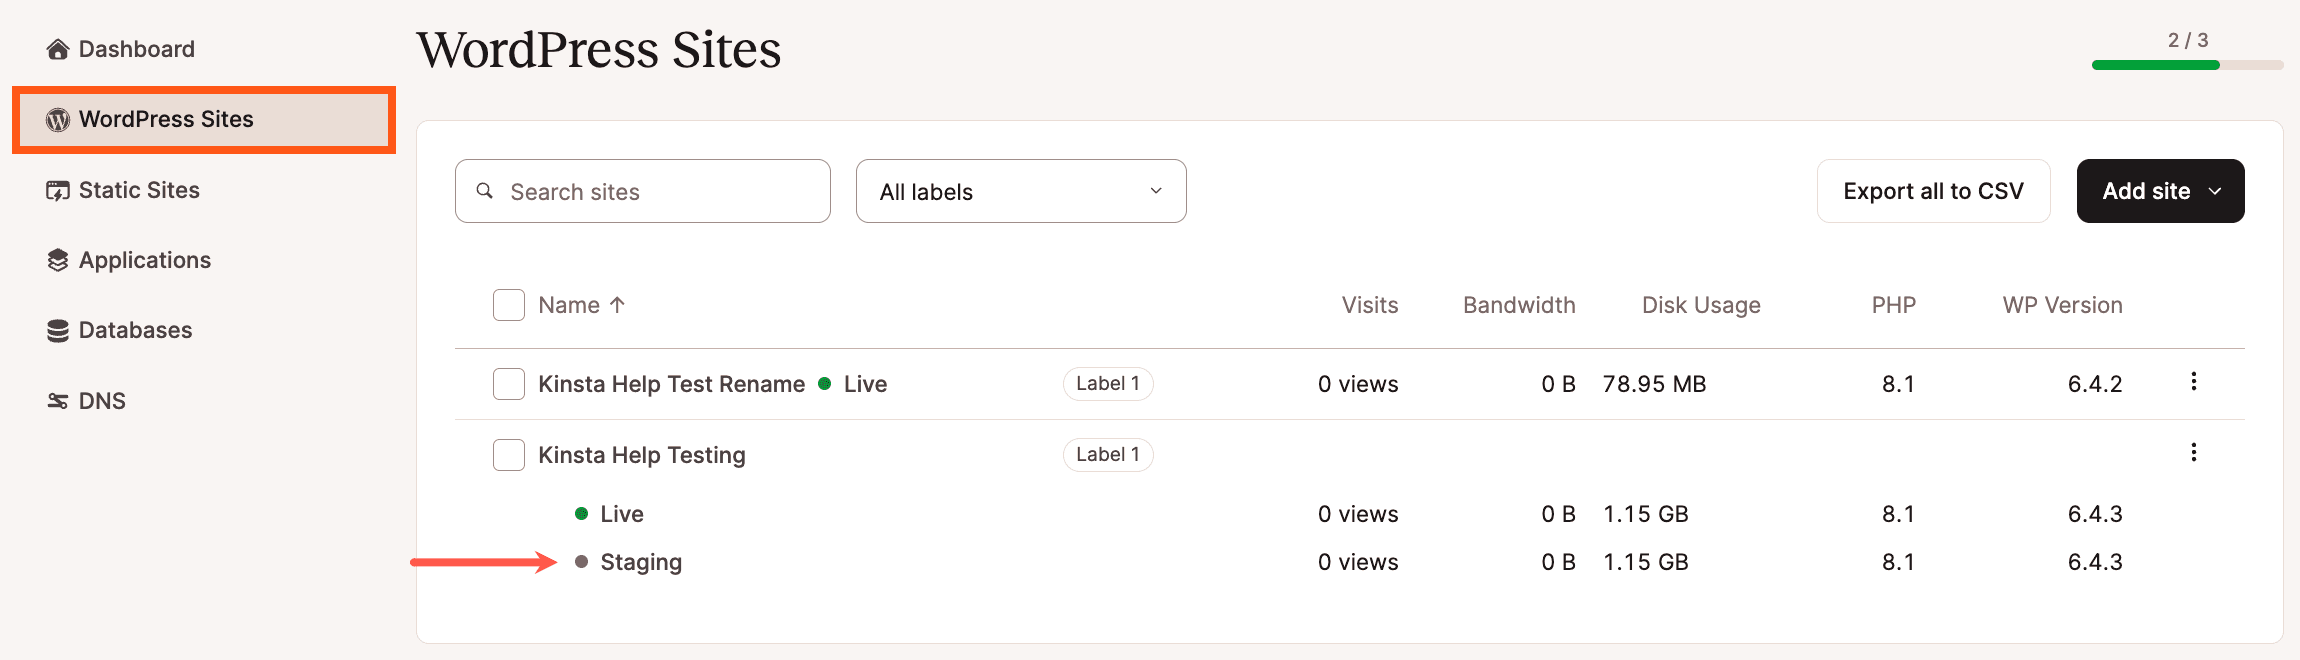
Task: Select the WordPress Sites icon
Action: (x=57, y=119)
